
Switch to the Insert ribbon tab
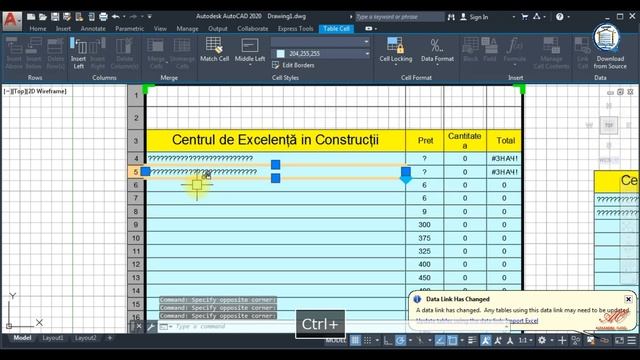63,29
